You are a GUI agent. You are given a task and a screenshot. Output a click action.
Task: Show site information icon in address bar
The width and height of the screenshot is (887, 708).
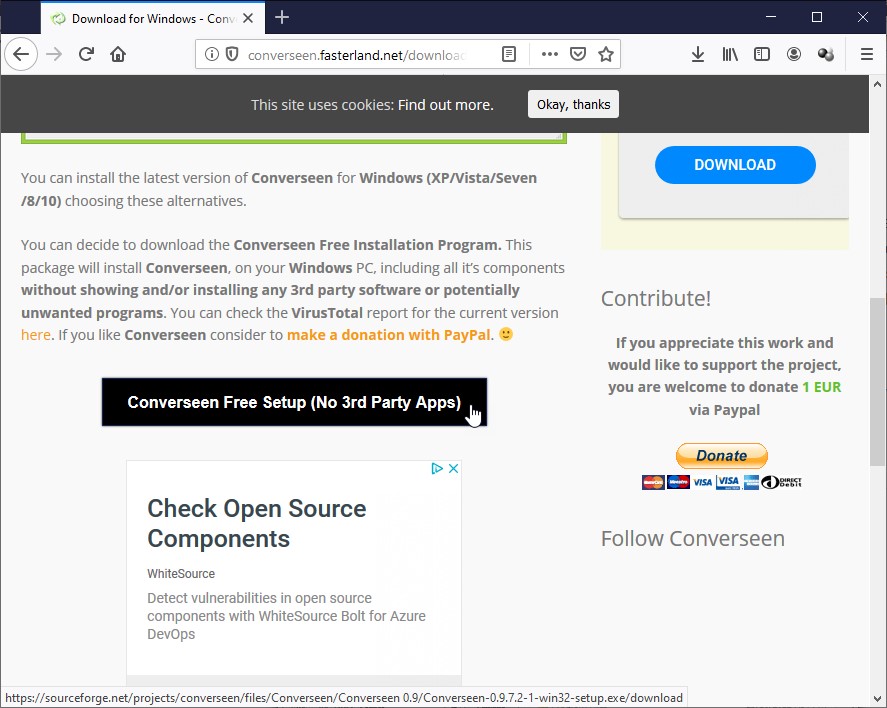(212, 54)
